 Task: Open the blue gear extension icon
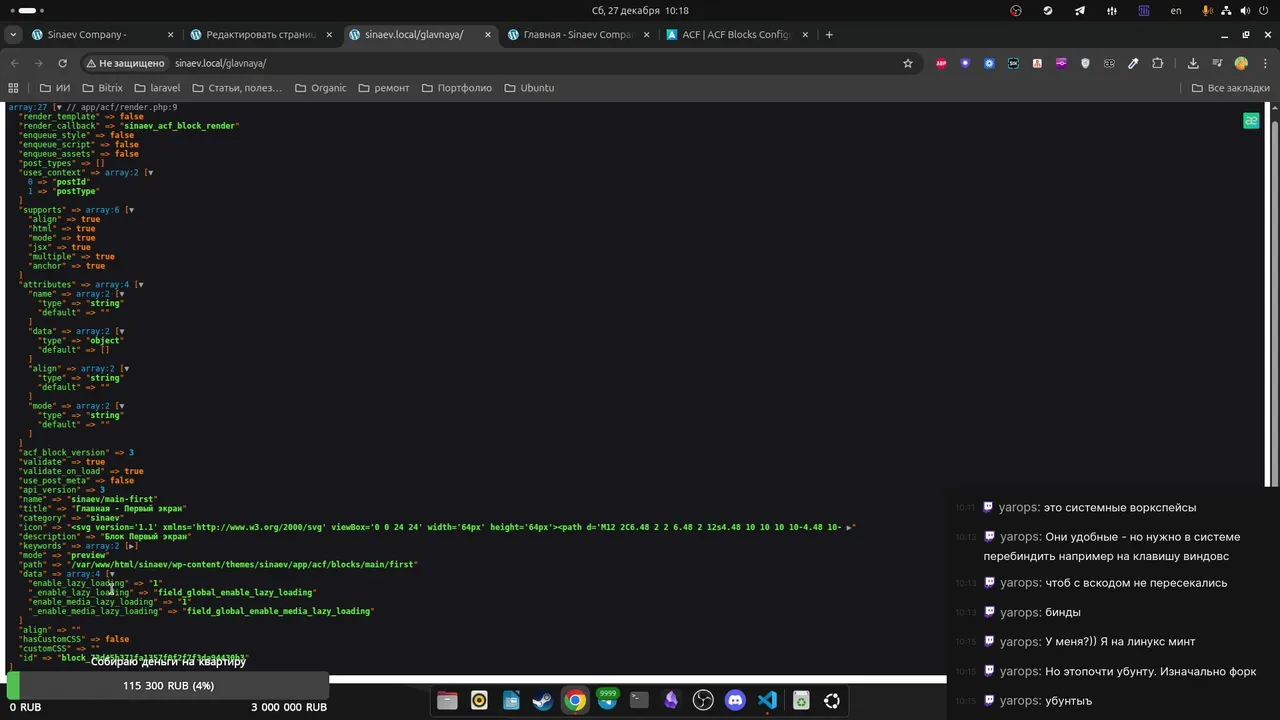pos(989,63)
